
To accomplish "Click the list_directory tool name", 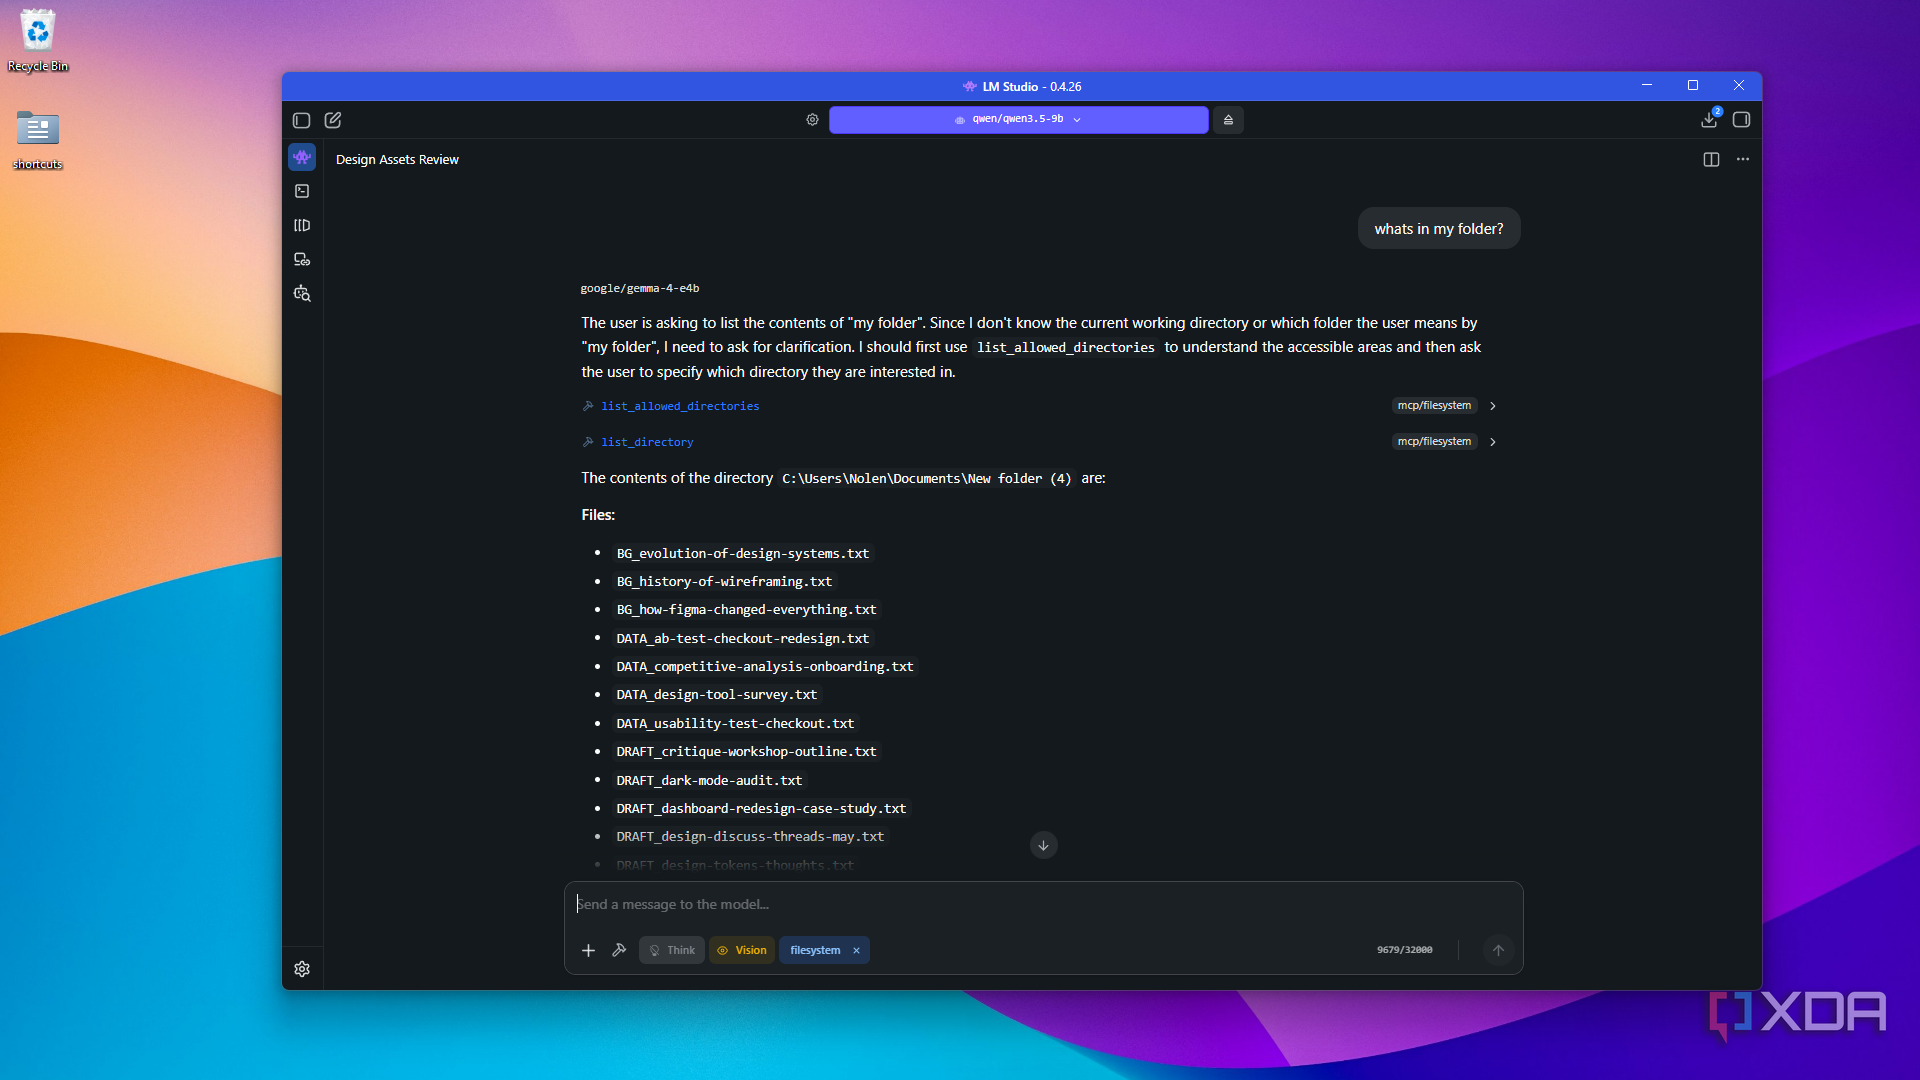I will [647, 442].
